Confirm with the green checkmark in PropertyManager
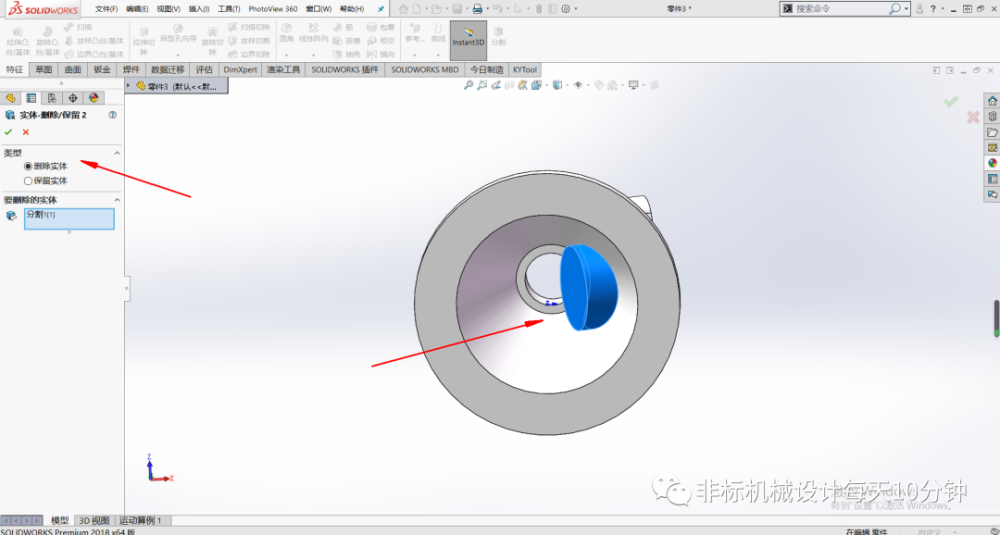Screen dimensions: 1000x535 tap(8, 132)
